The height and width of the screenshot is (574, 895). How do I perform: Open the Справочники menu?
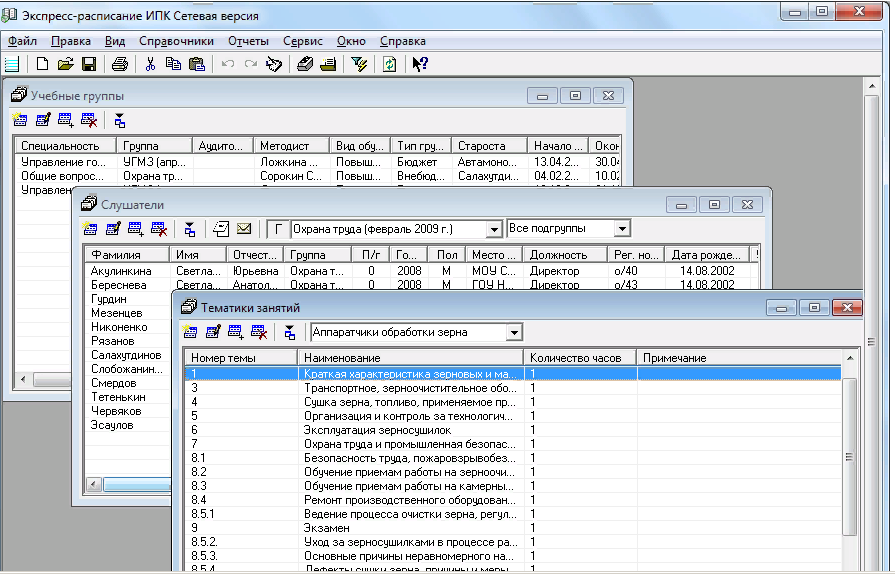click(176, 41)
